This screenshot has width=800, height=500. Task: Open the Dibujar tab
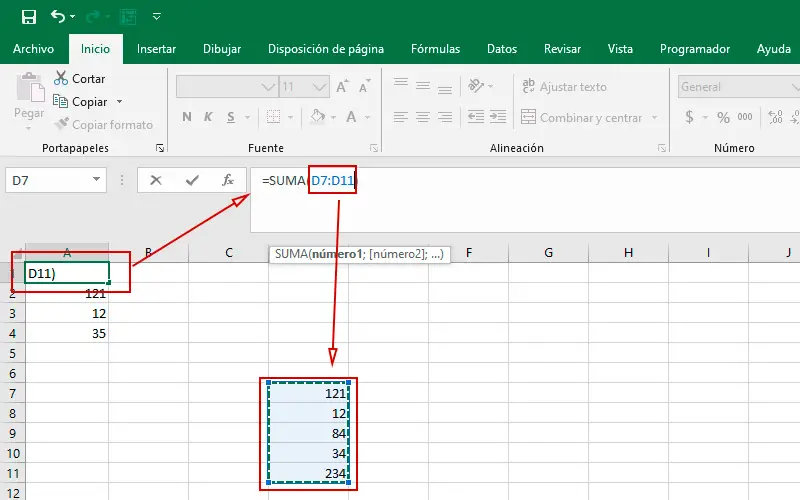click(222, 49)
